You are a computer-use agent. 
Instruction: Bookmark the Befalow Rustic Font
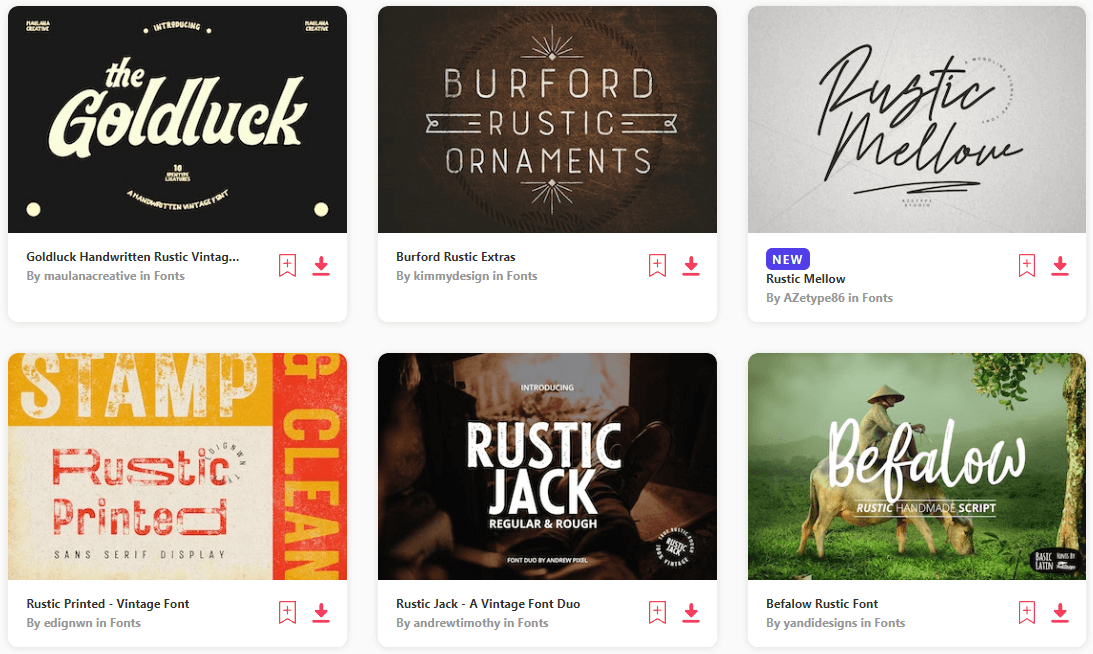pyautogui.click(x=1027, y=612)
